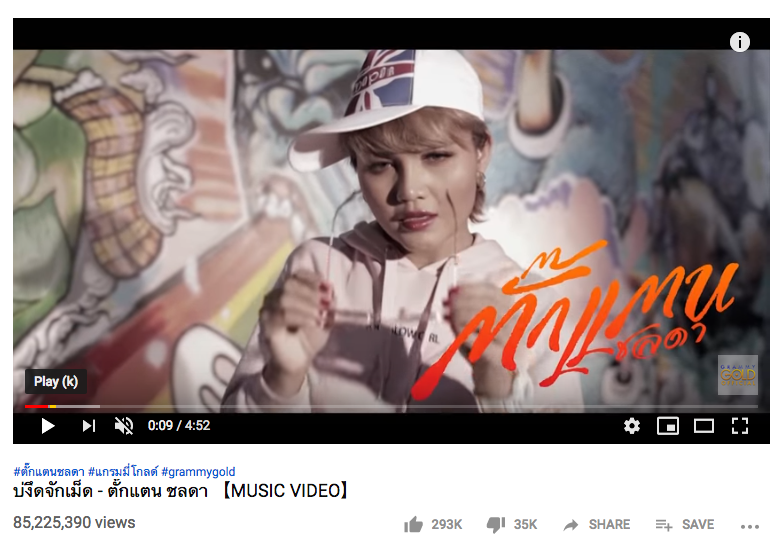
Task: Click the 293K like count
Action: point(447,525)
